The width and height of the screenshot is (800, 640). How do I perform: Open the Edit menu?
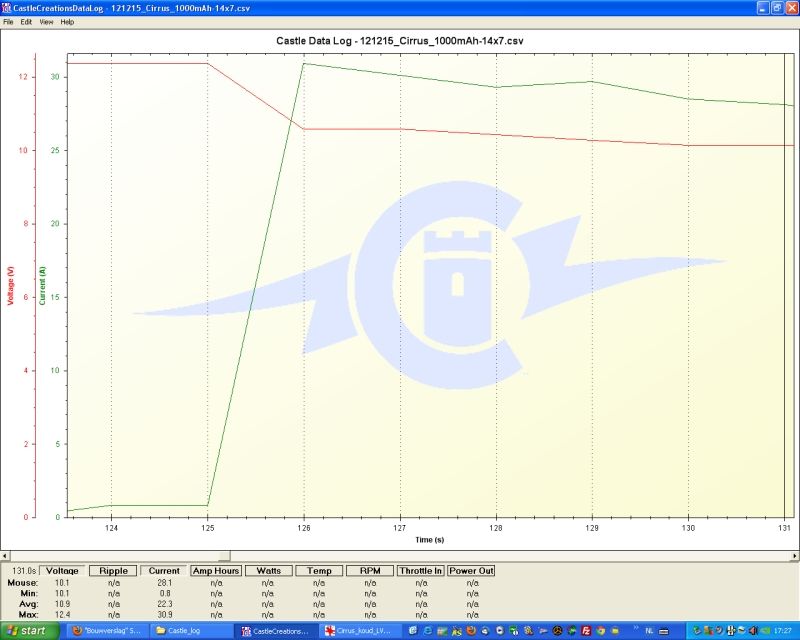point(26,22)
